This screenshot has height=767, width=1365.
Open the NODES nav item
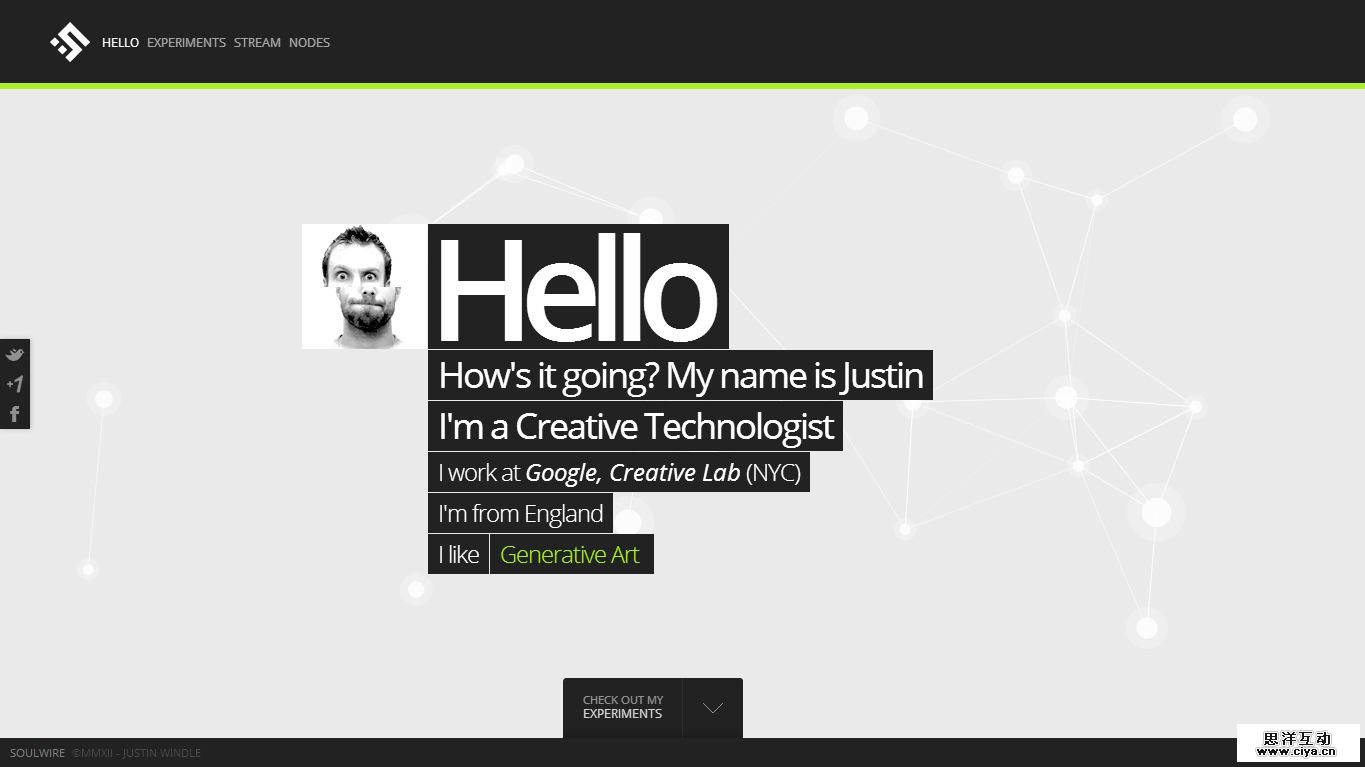(309, 43)
